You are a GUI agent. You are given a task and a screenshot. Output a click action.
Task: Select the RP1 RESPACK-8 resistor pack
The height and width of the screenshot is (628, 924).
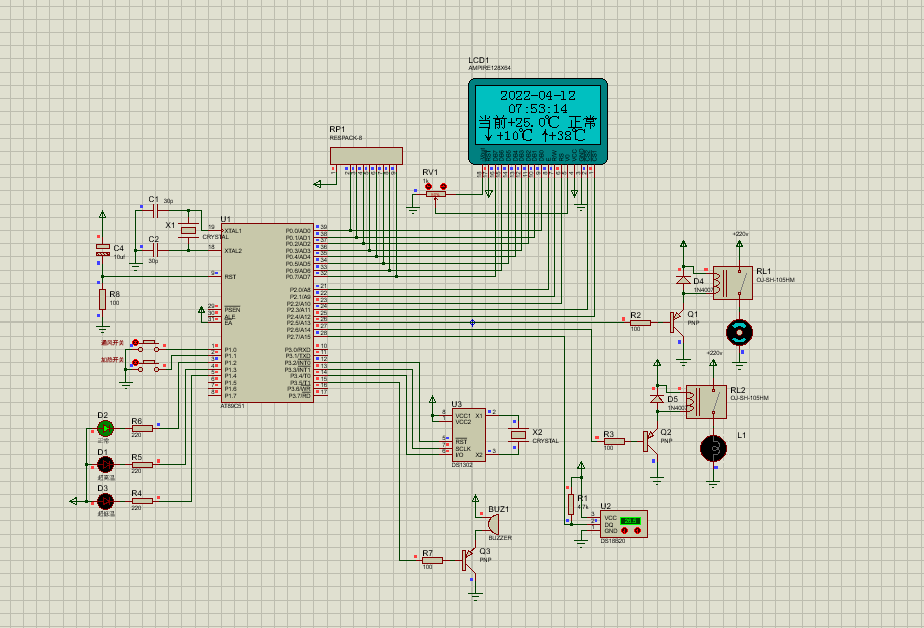(366, 156)
